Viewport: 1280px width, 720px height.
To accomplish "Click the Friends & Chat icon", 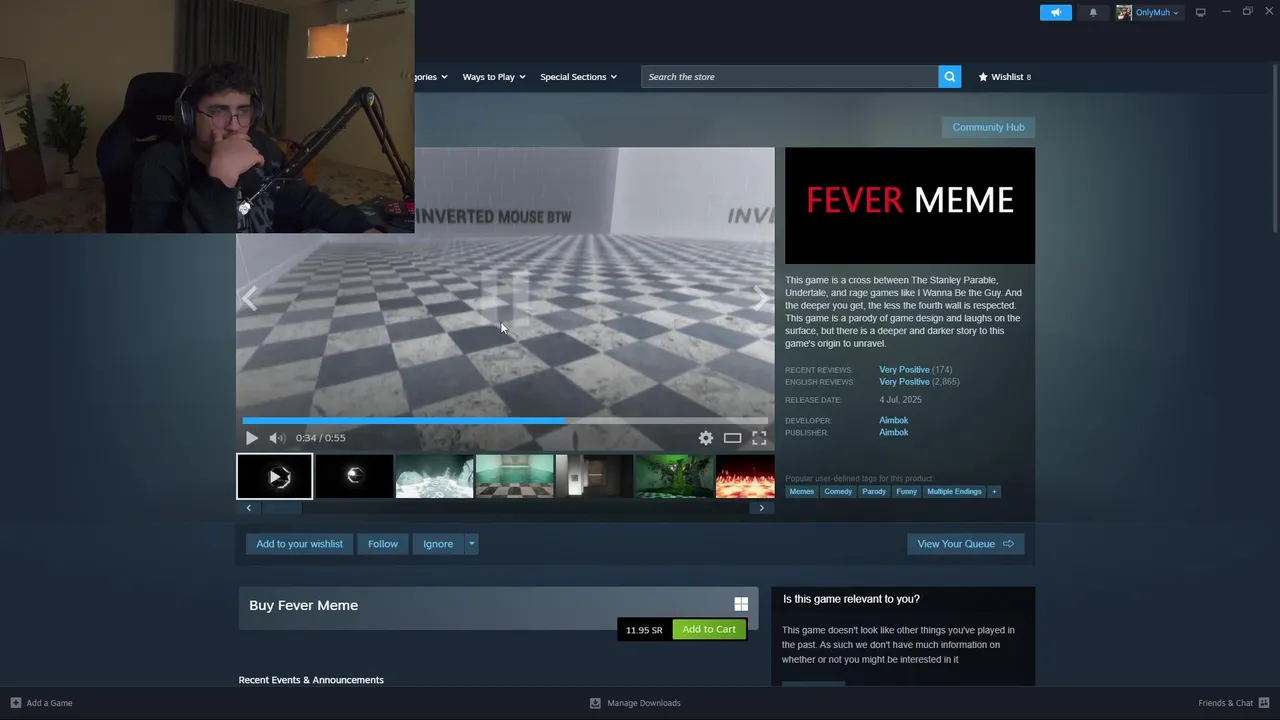I will pos(1264,703).
